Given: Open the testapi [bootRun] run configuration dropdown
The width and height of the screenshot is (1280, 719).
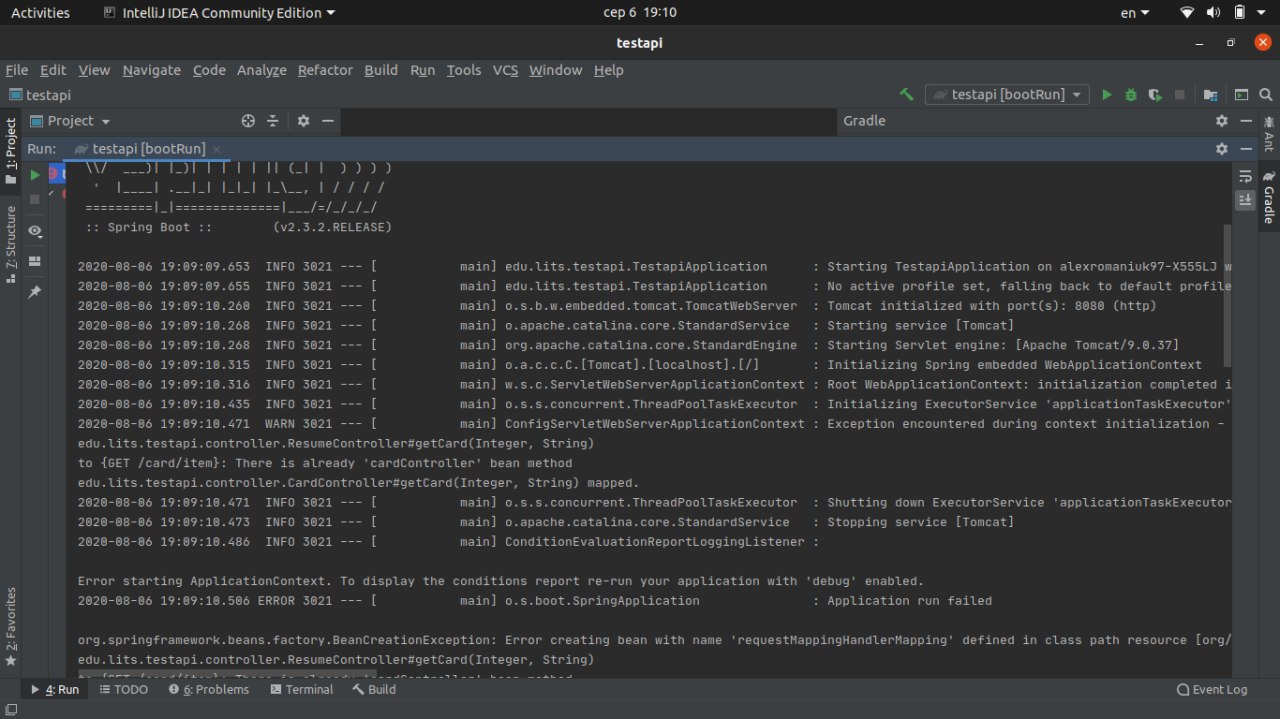Looking at the screenshot, I should (1007, 95).
